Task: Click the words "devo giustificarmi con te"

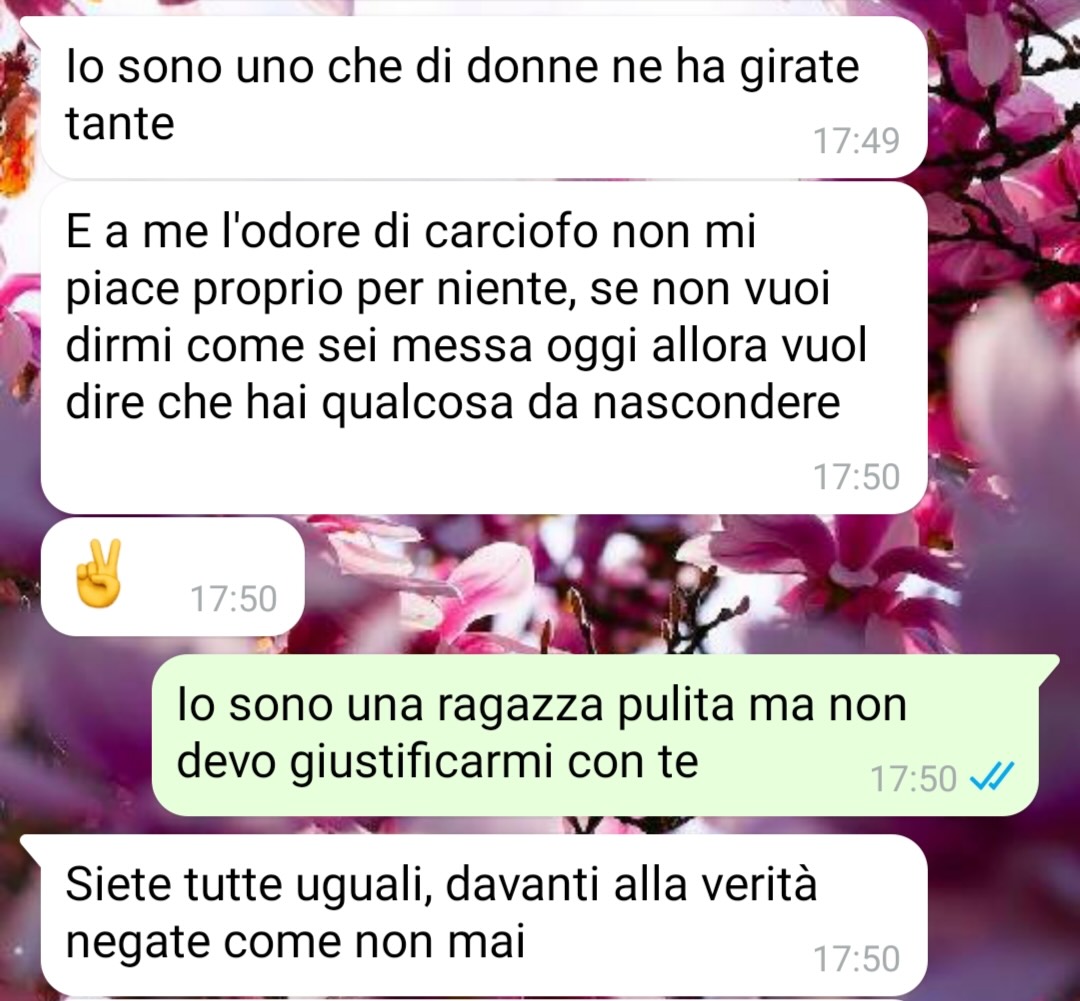Action: tap(438, 762)
